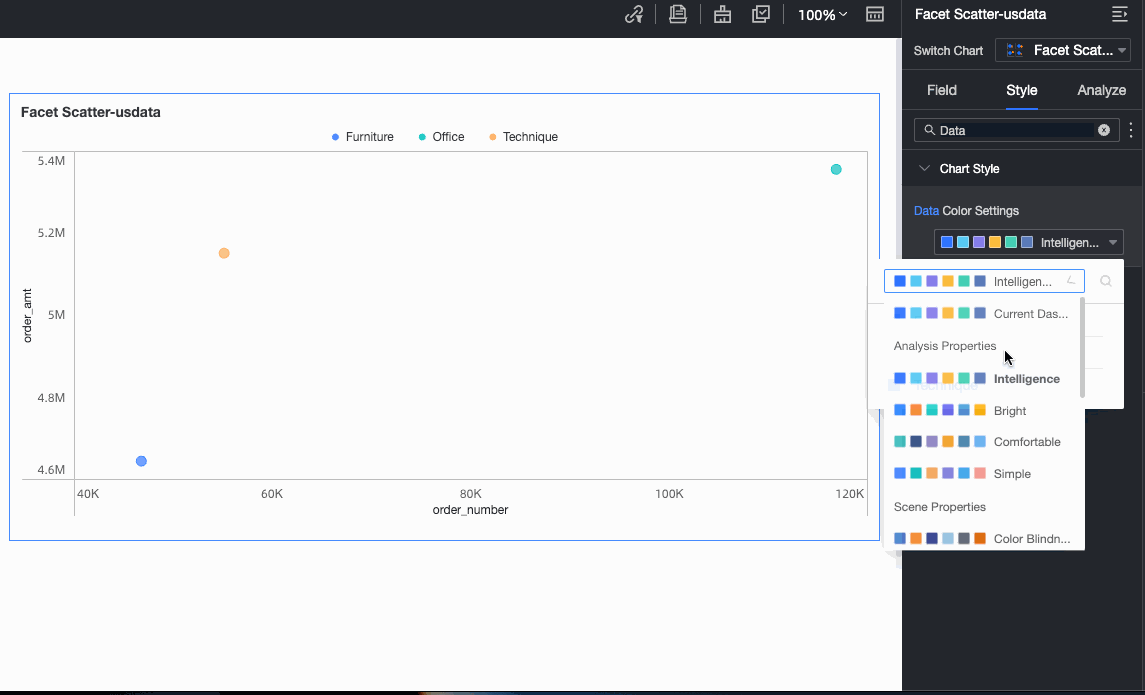Click the blue Furniture data point

(x=142, y=461)
